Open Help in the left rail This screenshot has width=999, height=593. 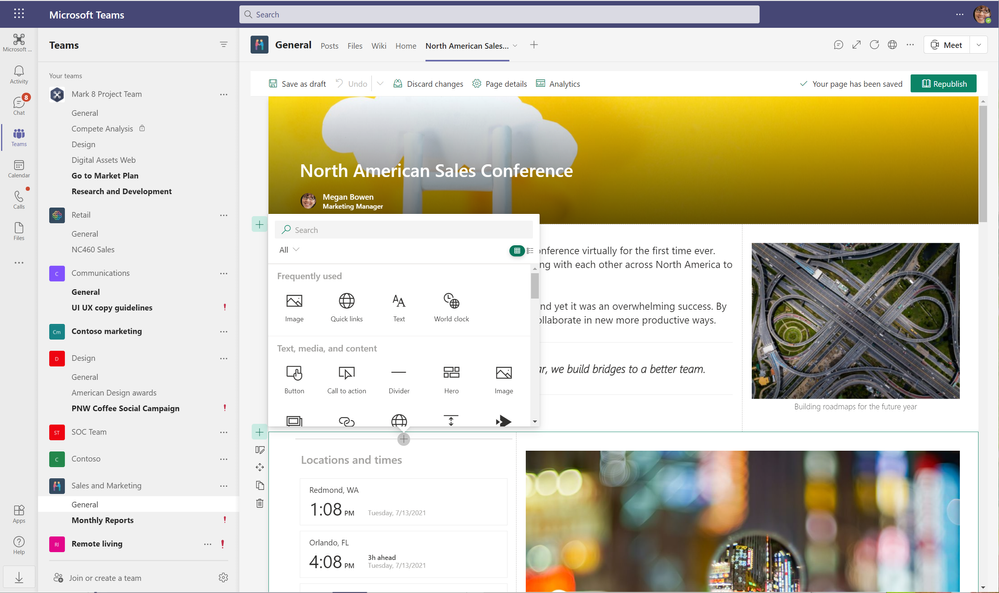[19, 545]
